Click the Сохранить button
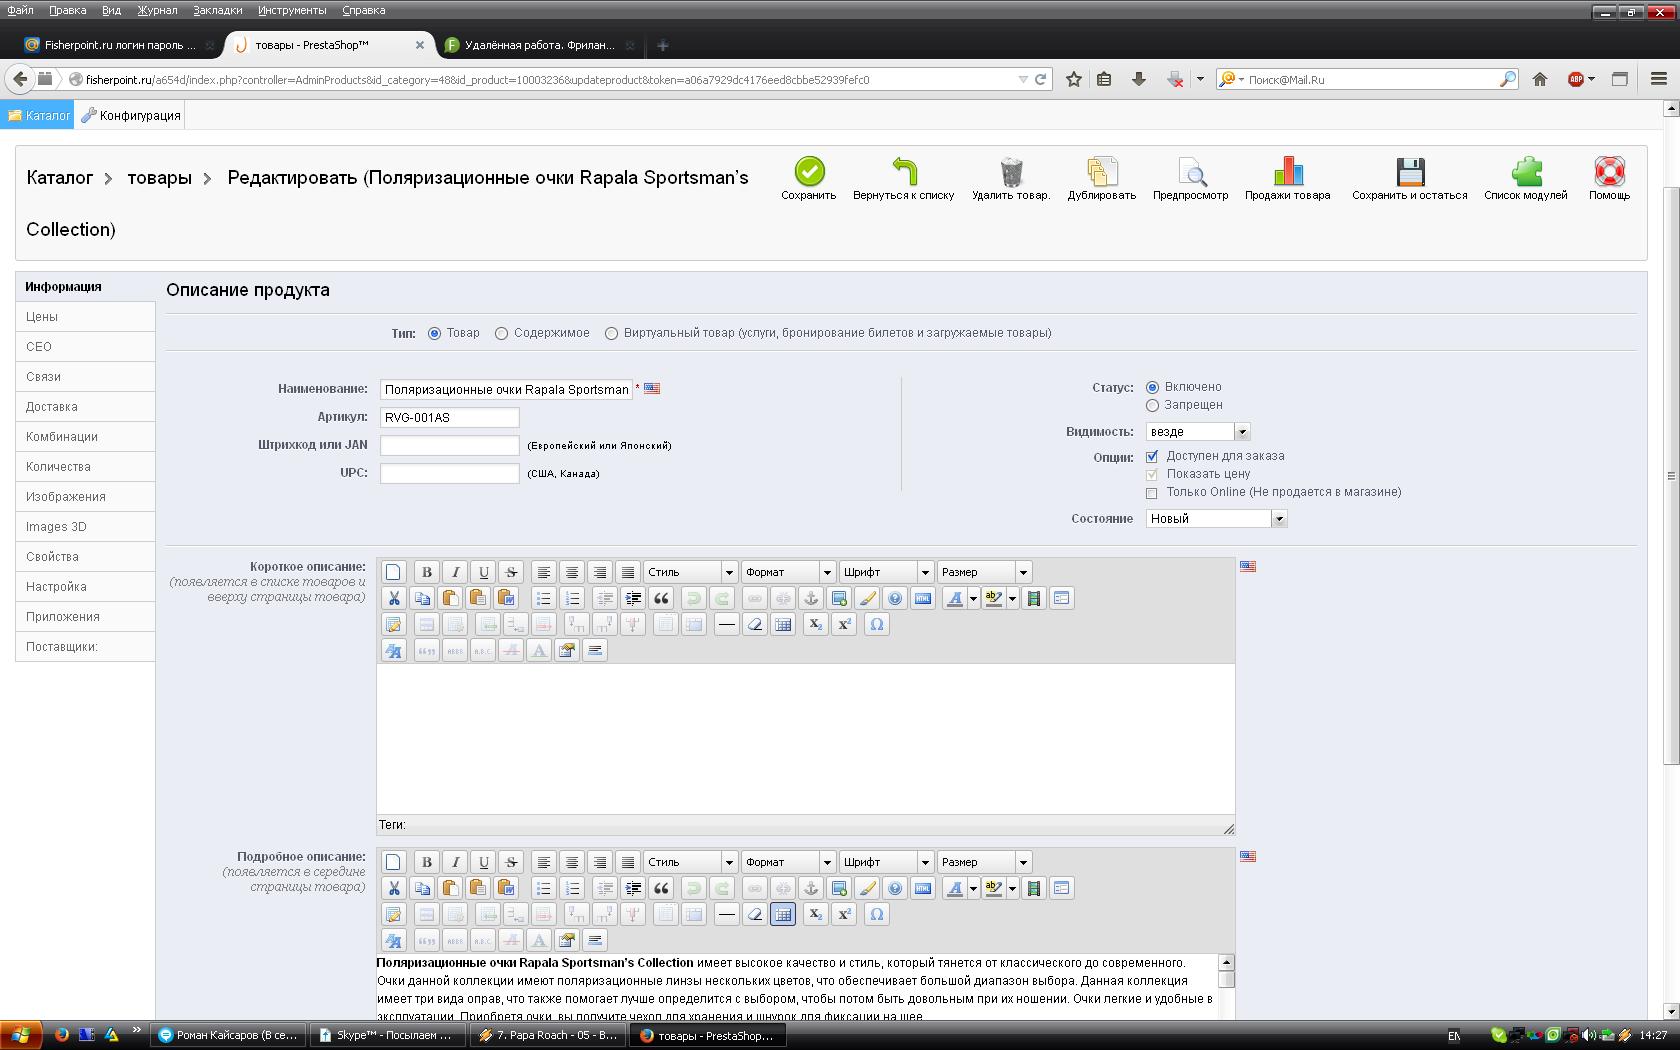The height and width of the screenshot is (1050, 1680). [x=809, y=178]
